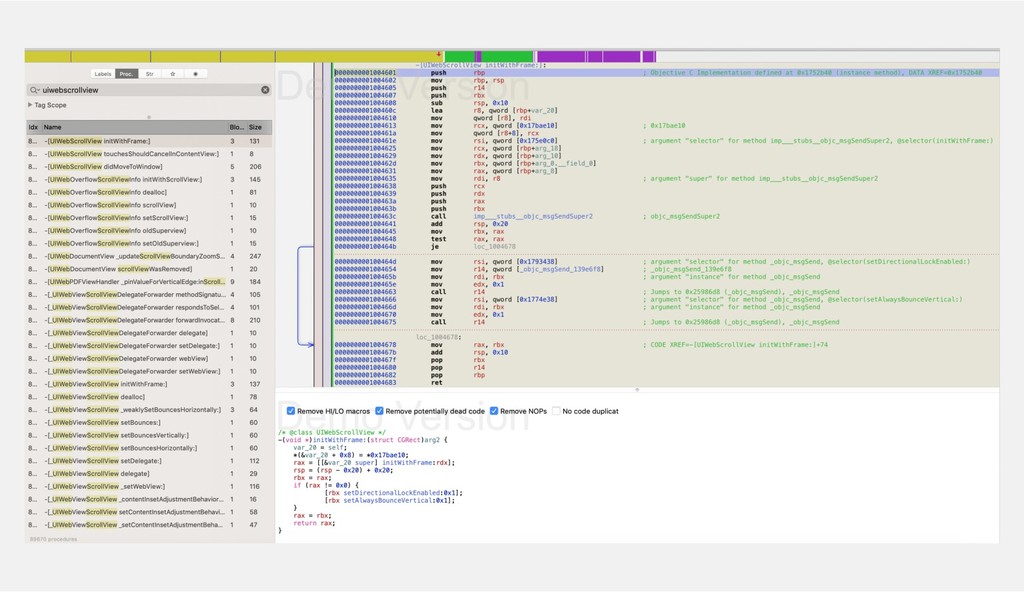Screen dimensions: 1024x592
Task: Select -[UIWebOverflowScrollViewInfo oldSuperview] row
Action: click(x=149, y=231)
